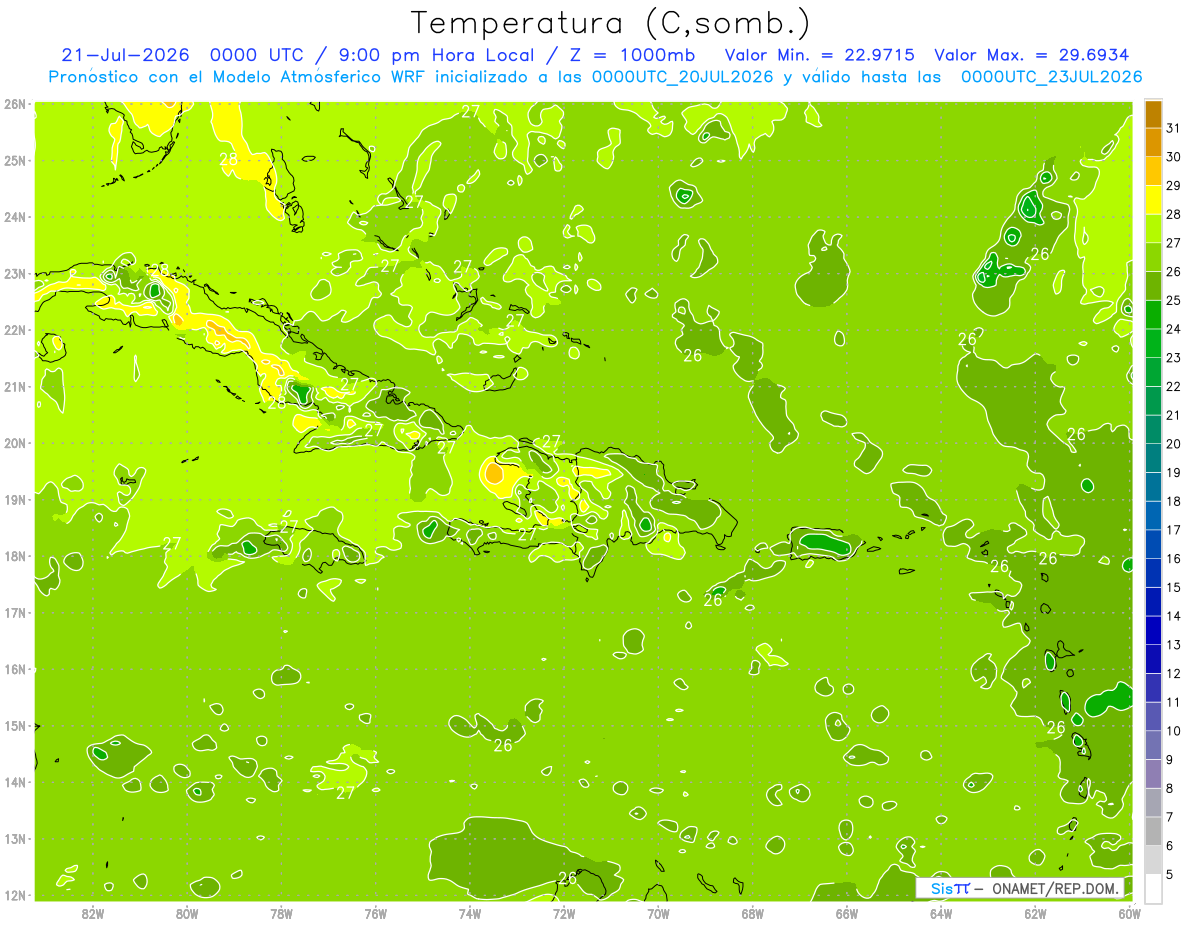
Task: Click the "26N" latitude label
Action: click(14, 104)
